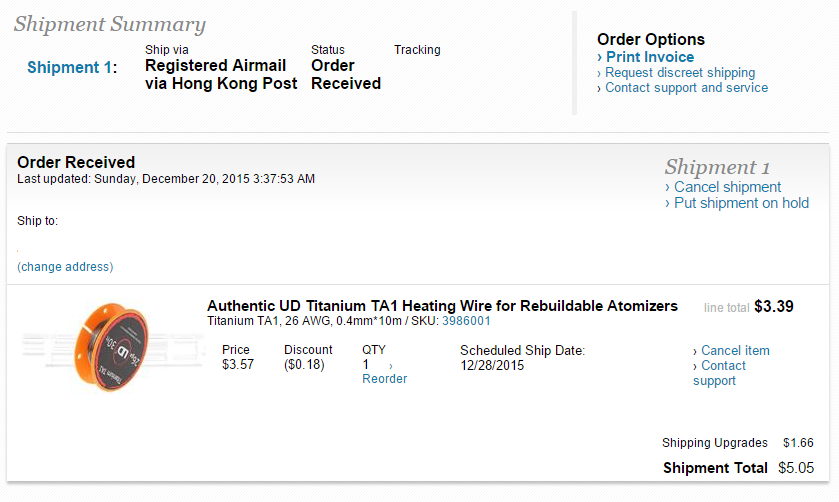Click the arrow icon before Cancel item
The image size is (839, 502).
[695, 352]
